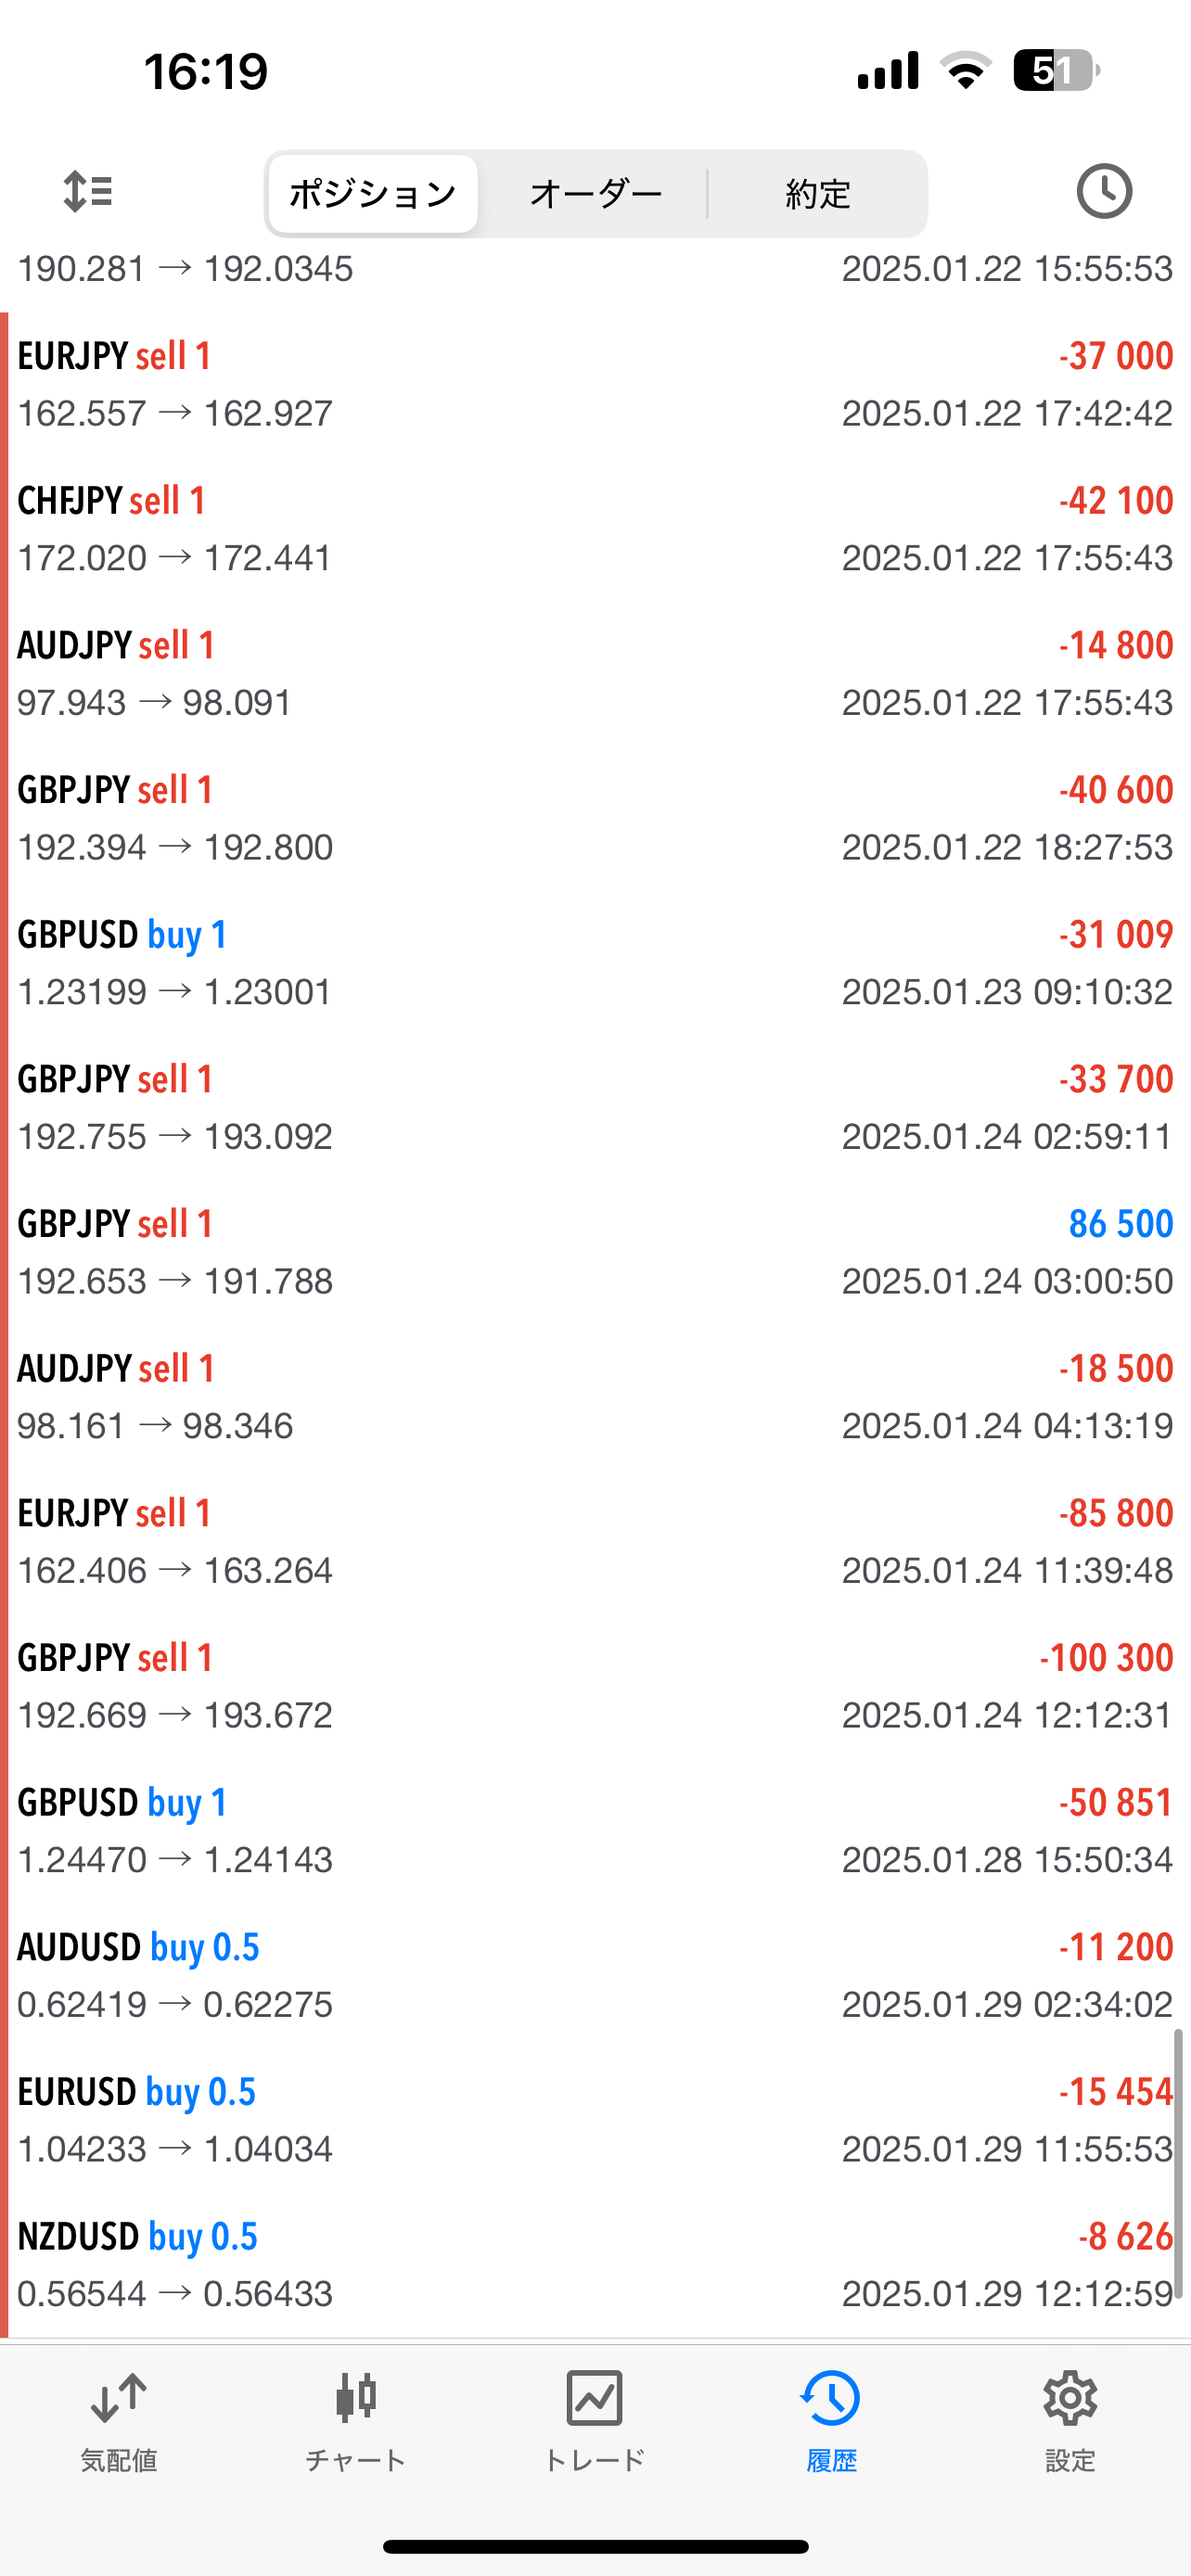Tap the EURUSD buy 0.5 position

(595, 2120)
